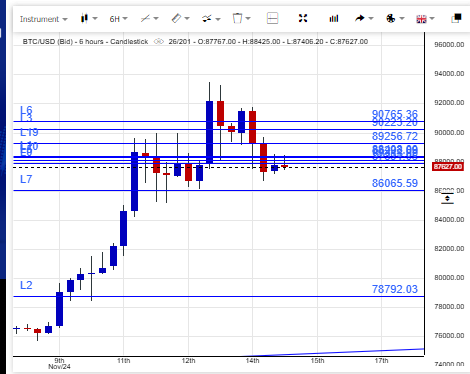Open the line drawing tools menu

coord(149,18)
